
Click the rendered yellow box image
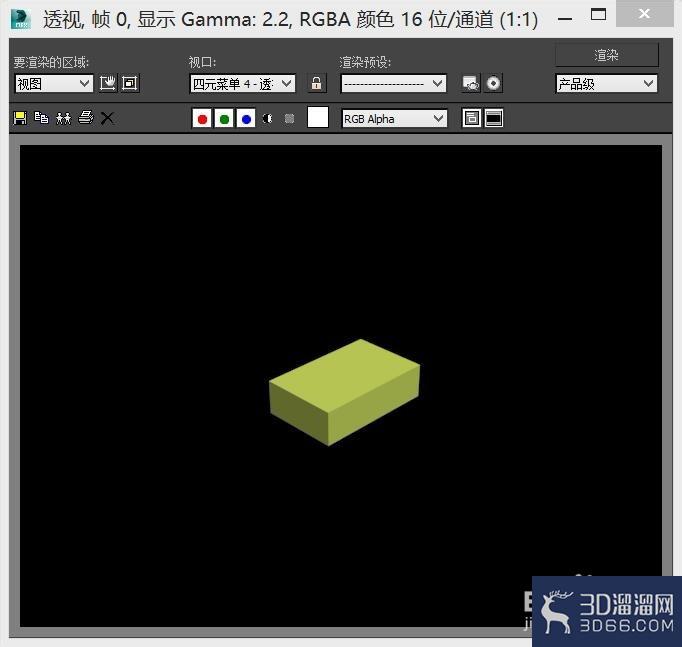point(344,392)
